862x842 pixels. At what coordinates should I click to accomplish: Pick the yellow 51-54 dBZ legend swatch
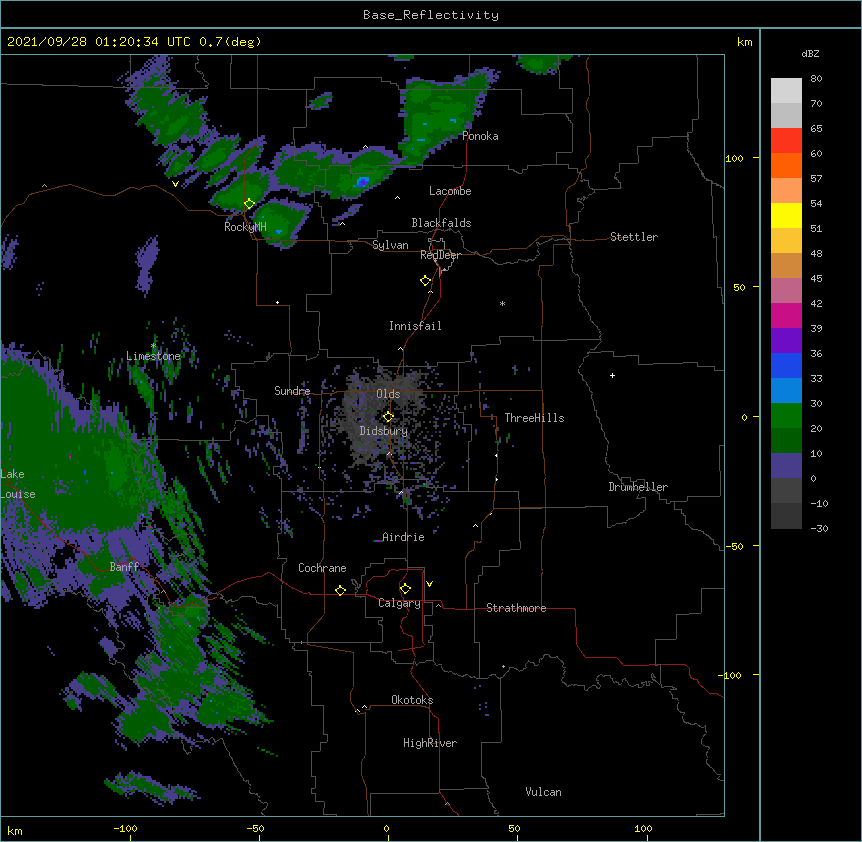click(786, 215)
